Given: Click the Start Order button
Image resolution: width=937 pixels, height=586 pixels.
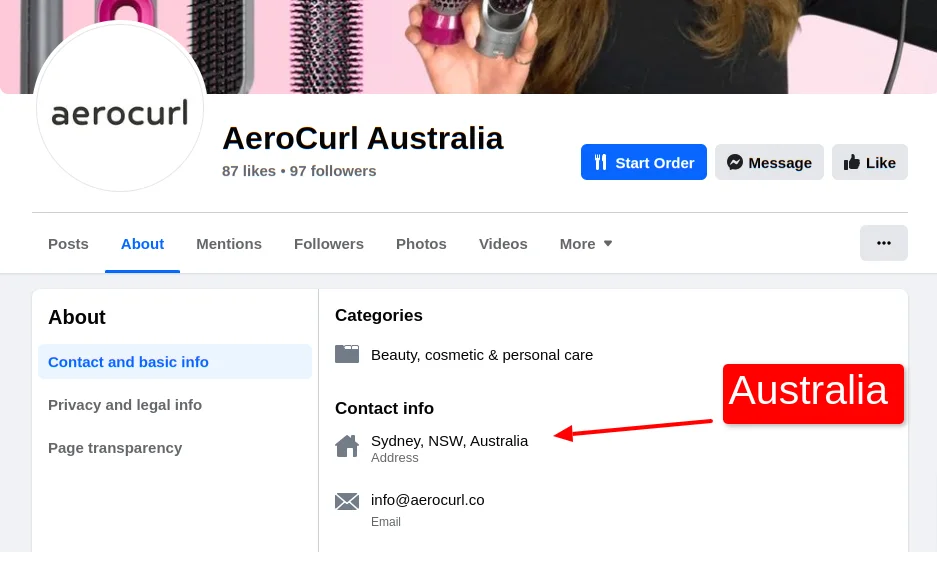Looking at the screenshot, I should click(x=644, y=162).
